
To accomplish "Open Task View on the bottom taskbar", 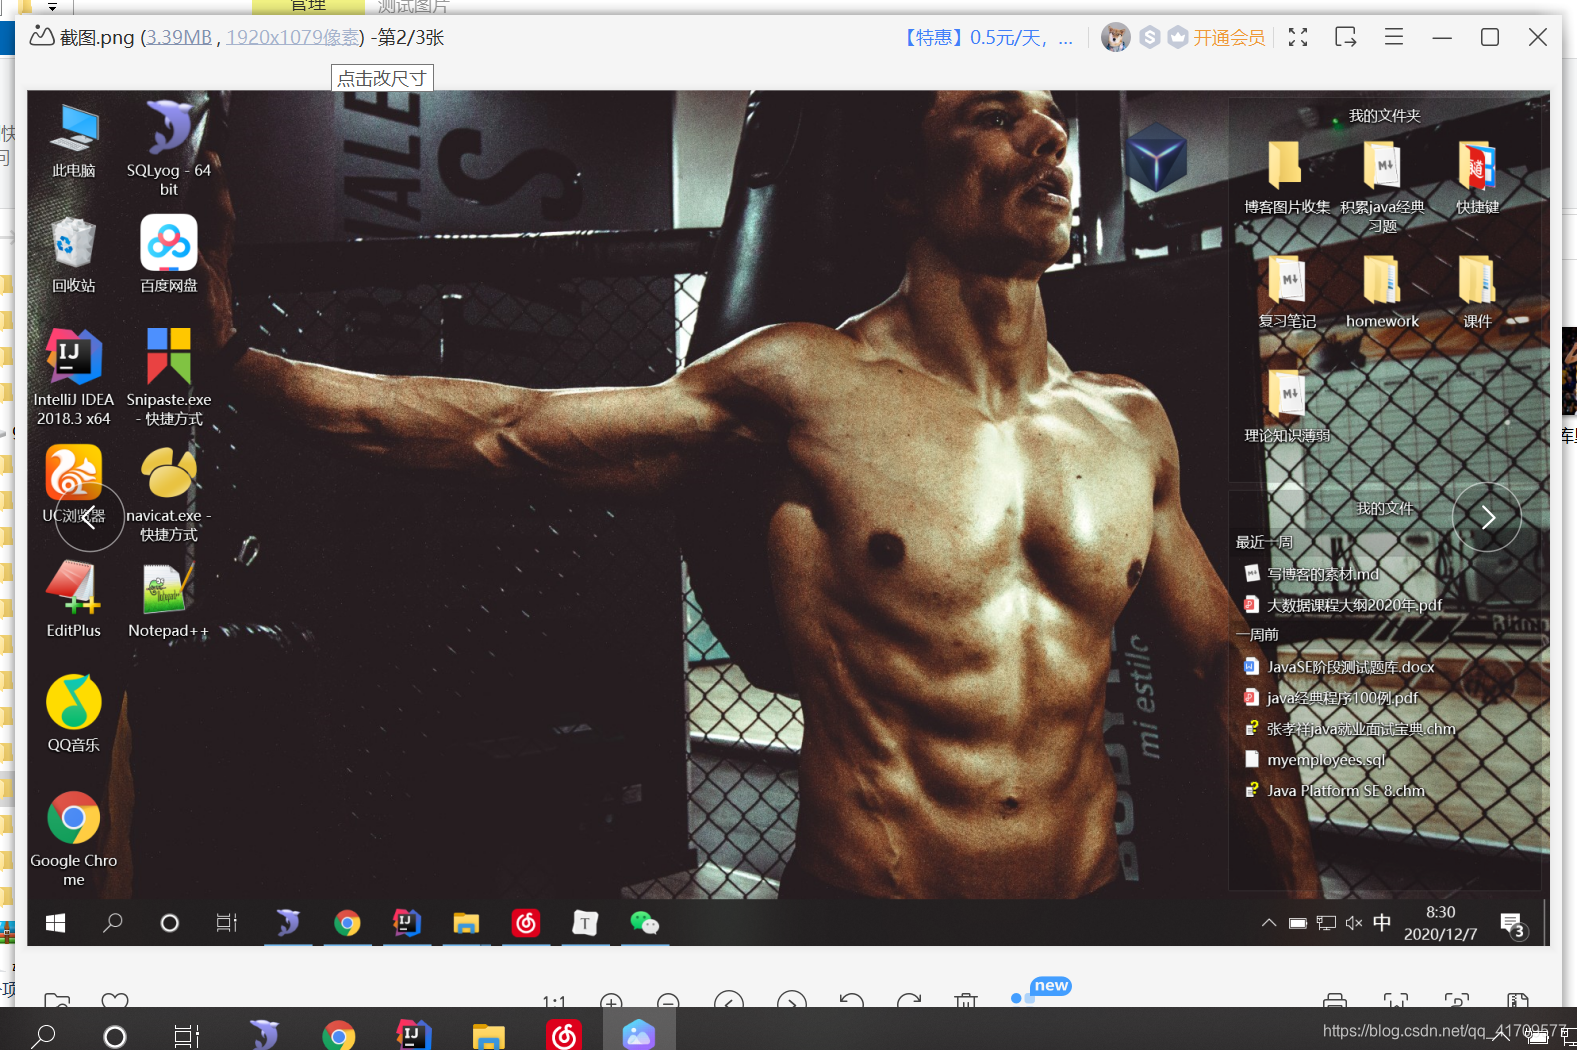I will point(187,1036).
